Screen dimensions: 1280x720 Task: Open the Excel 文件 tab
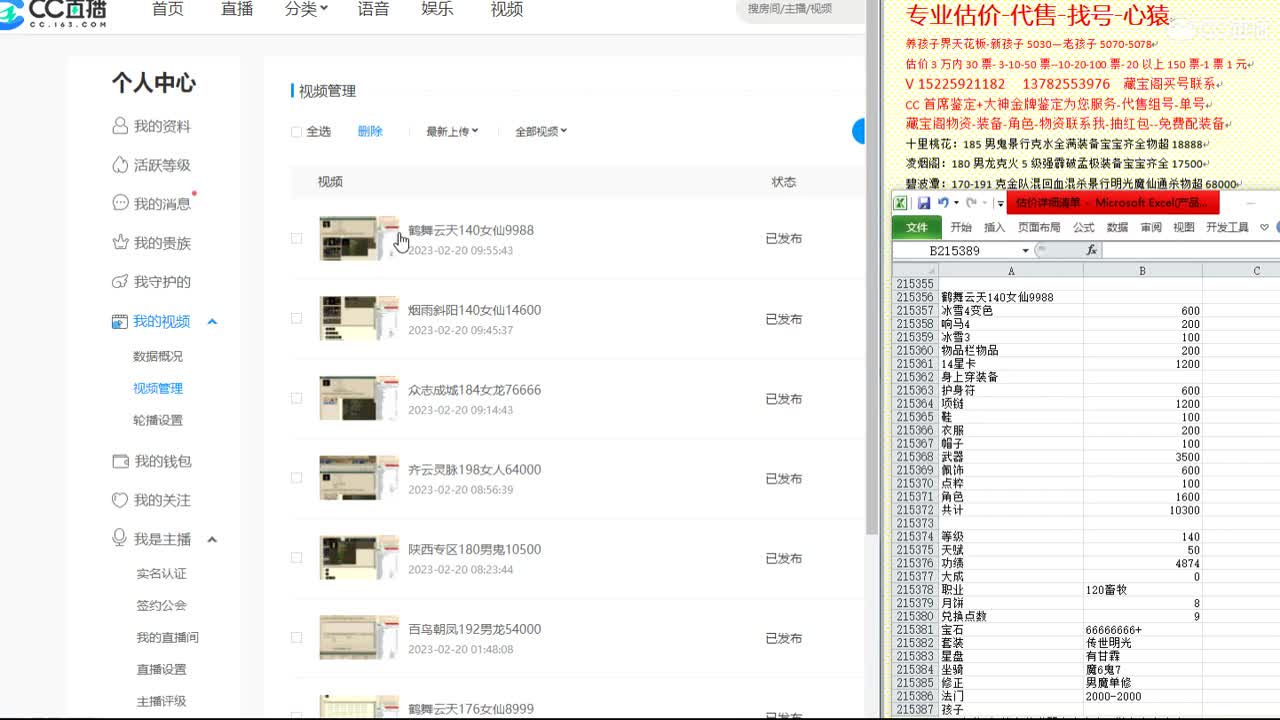point(917,227)
